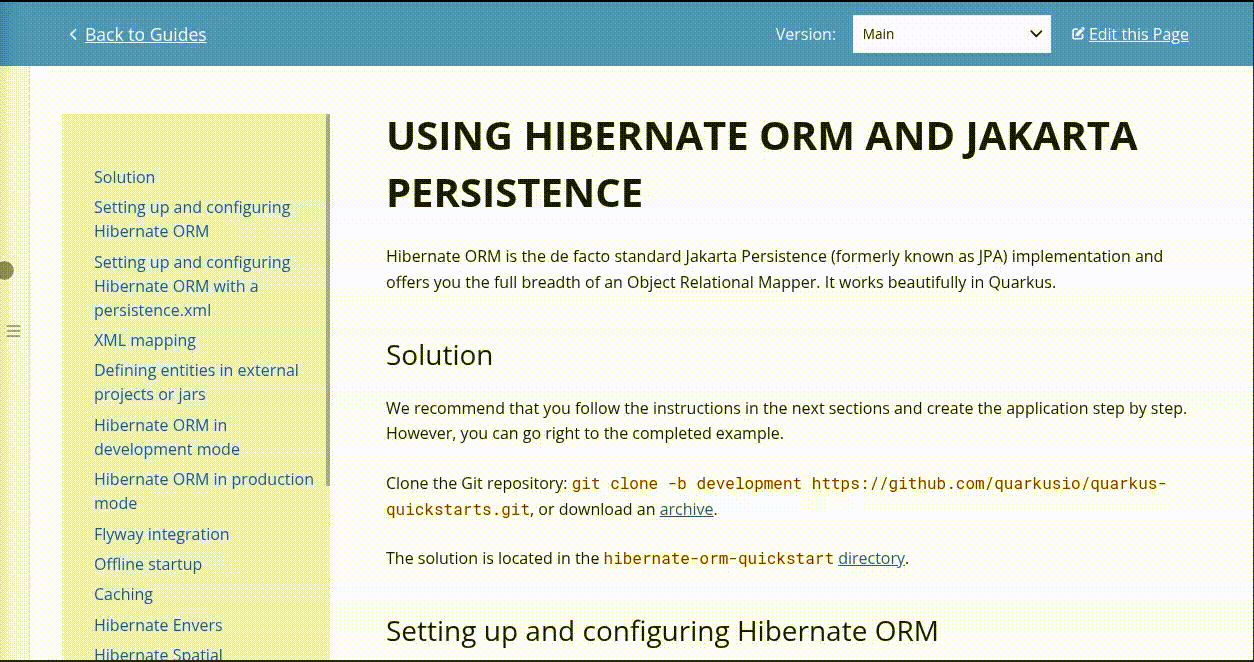Open the hibernate-orm-quickstart directory link

tap(871, 558)
